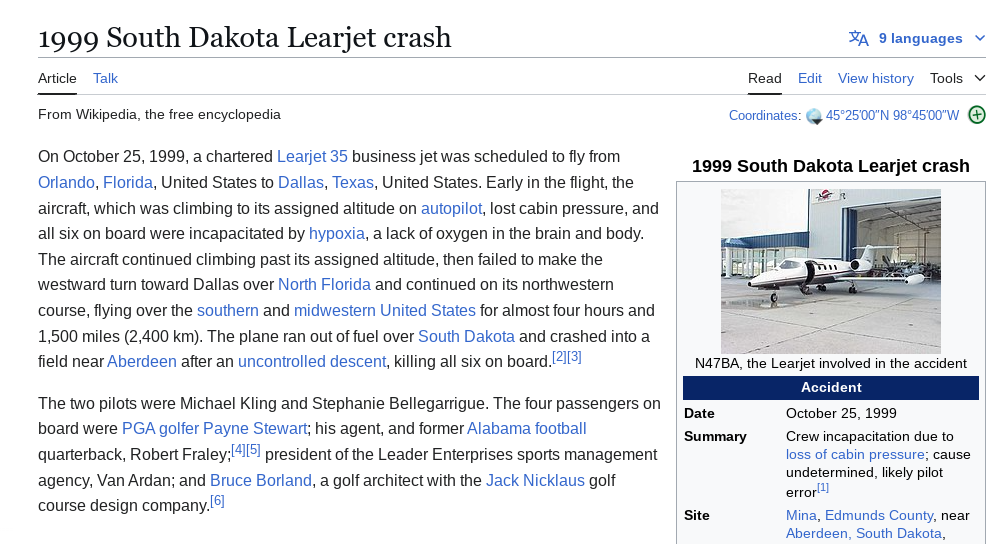Image resolution: width=991 pixels, height=544 pixels.
Task: Click the globe icon beside coordinates
Action: point(814,116)
